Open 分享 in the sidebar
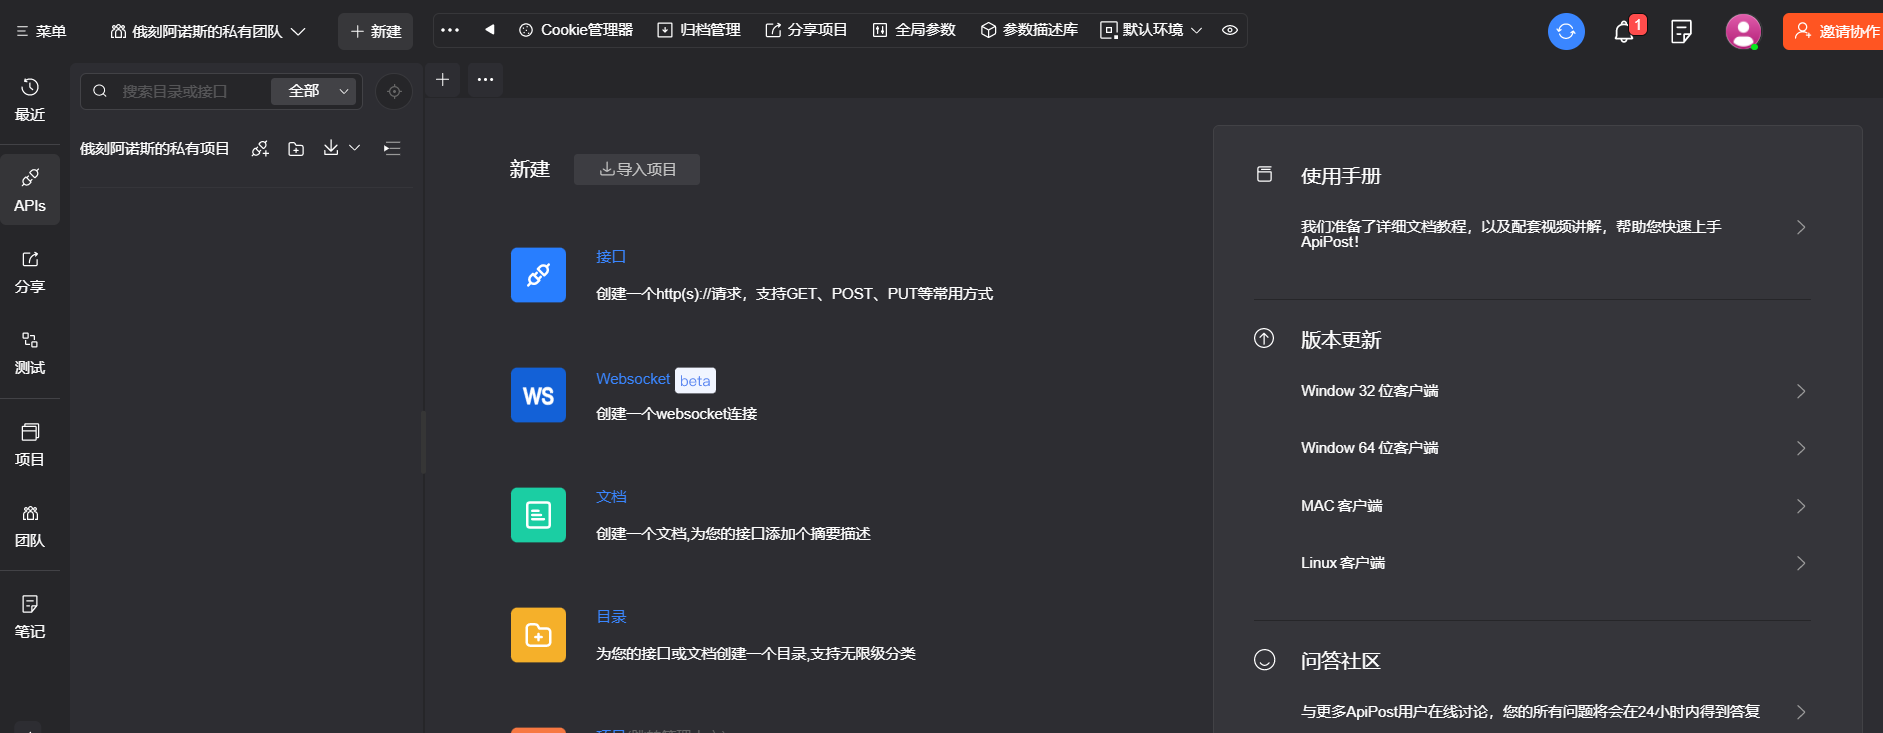The image size is (1883, 733). [30, 272]
